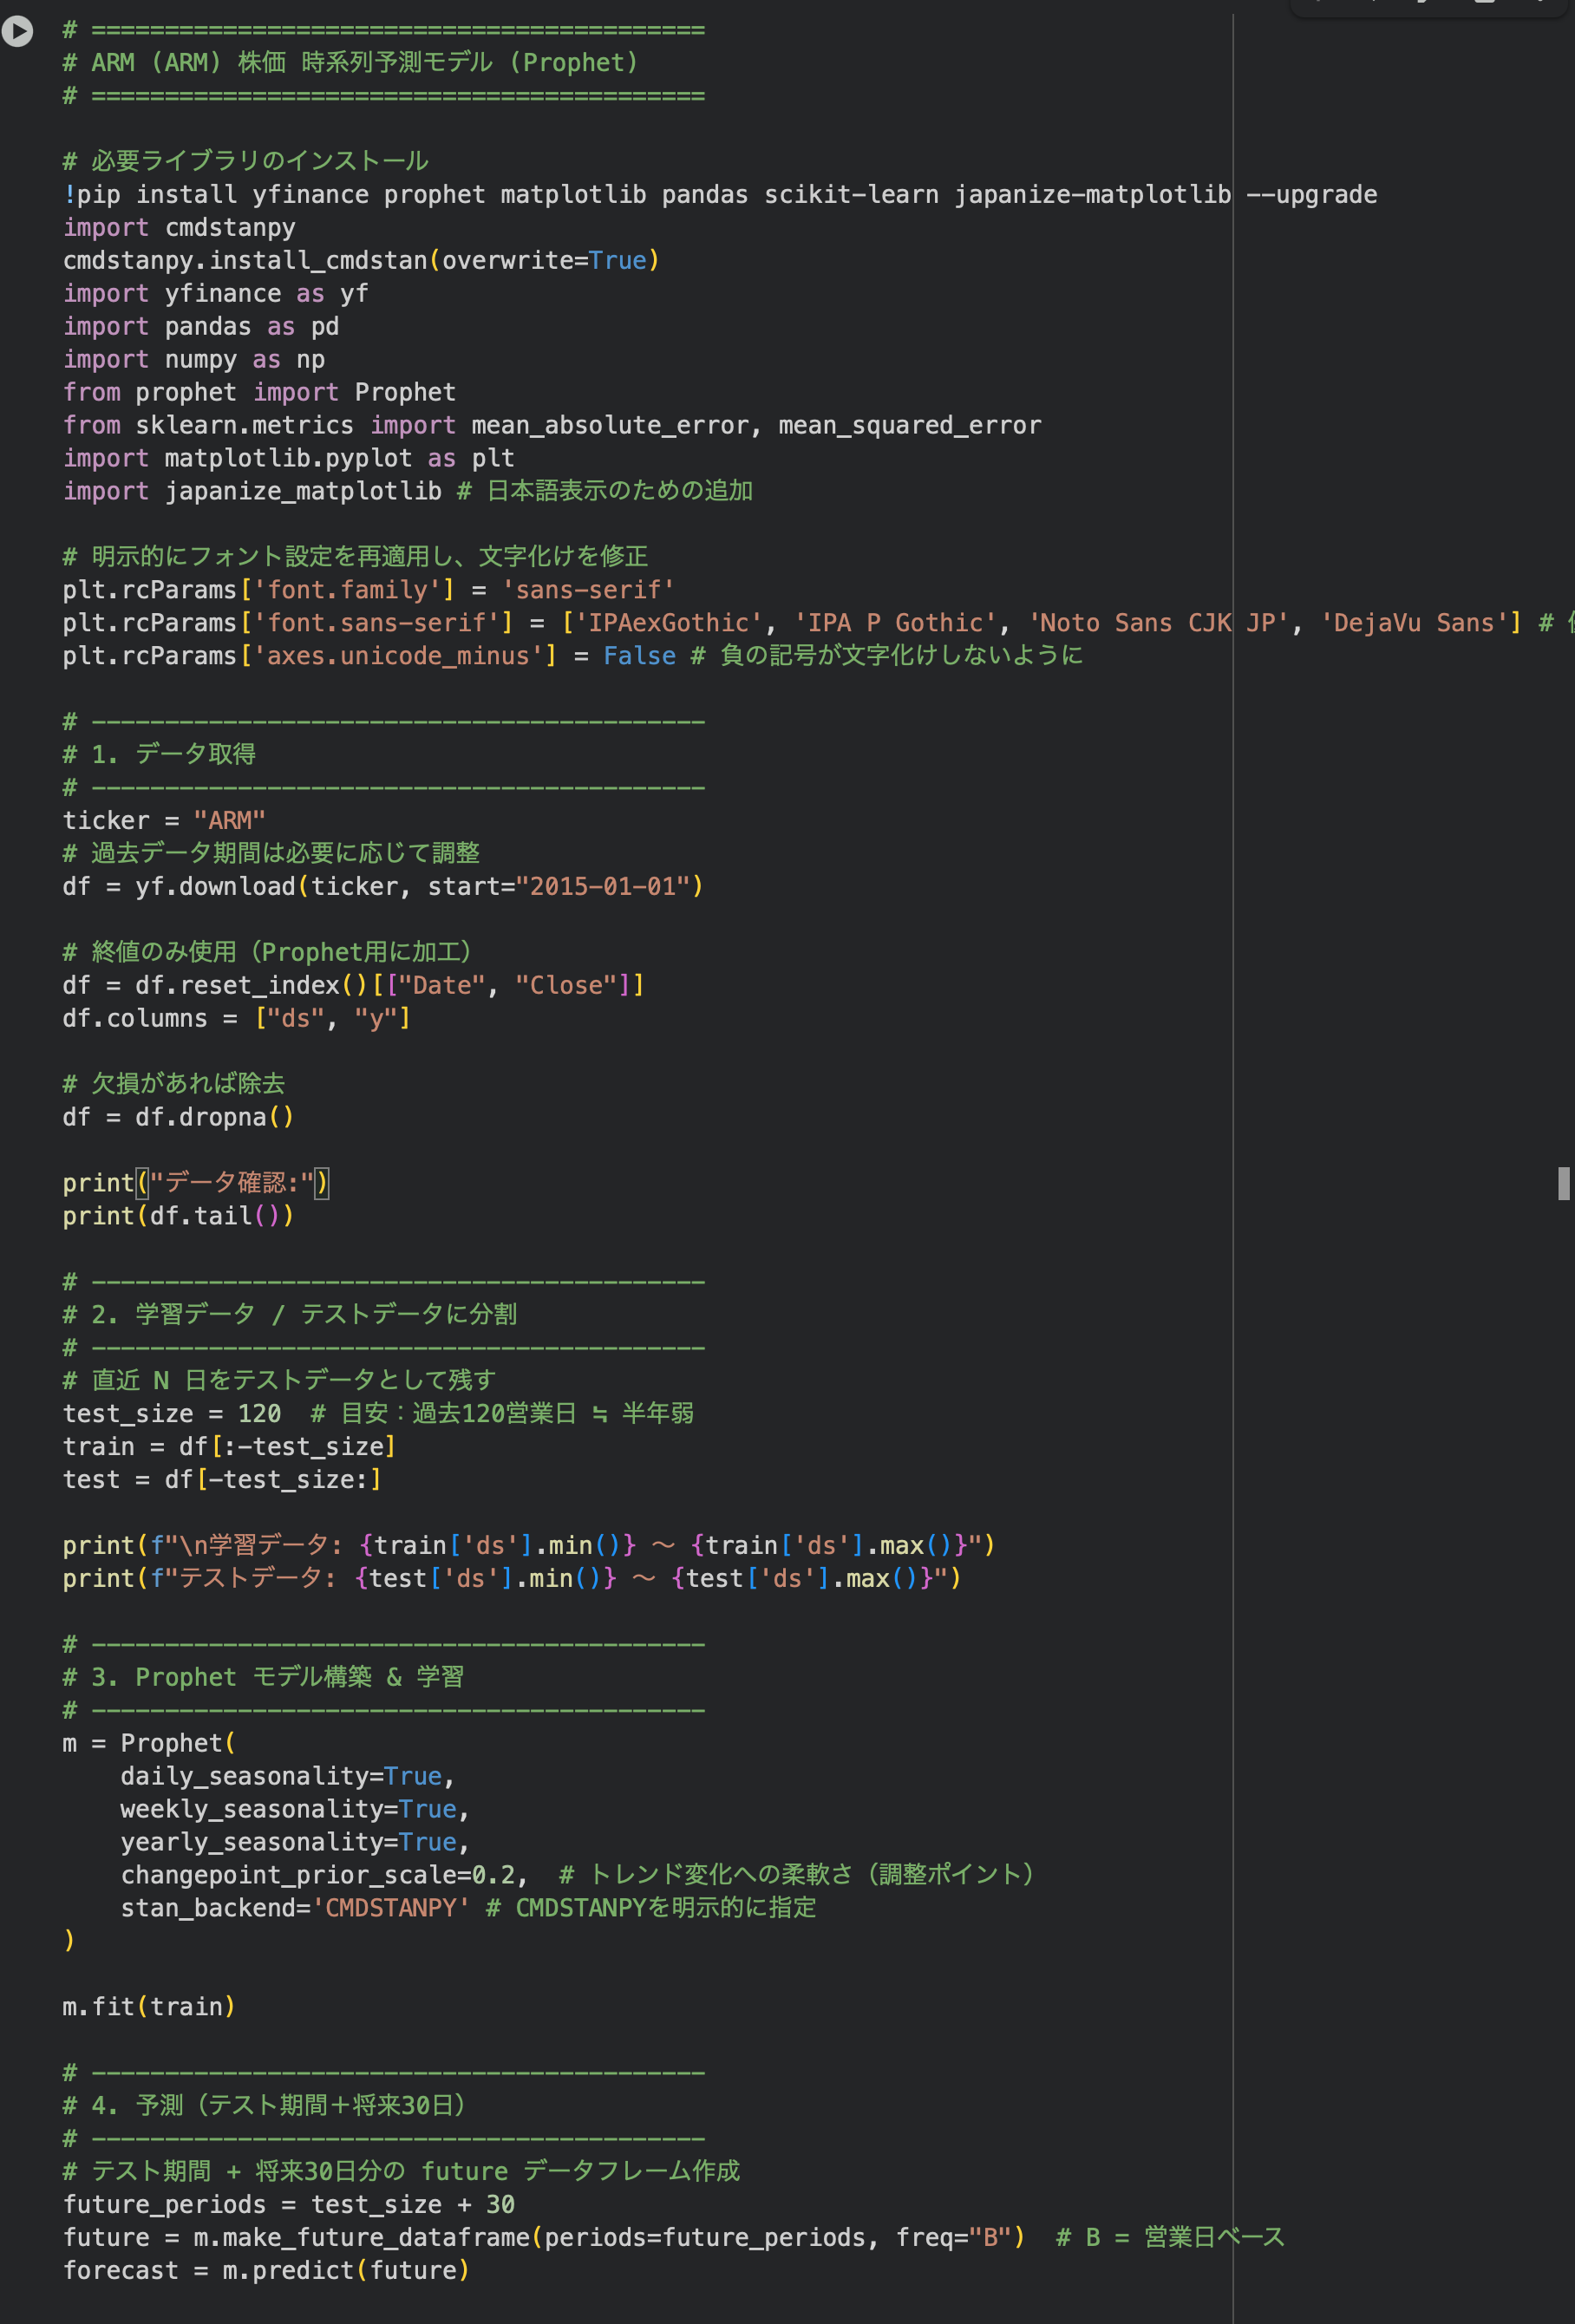This screenshot has width=1575, height=2324.
Task: Click the 'import numpy as np' line
Action: 194,360
